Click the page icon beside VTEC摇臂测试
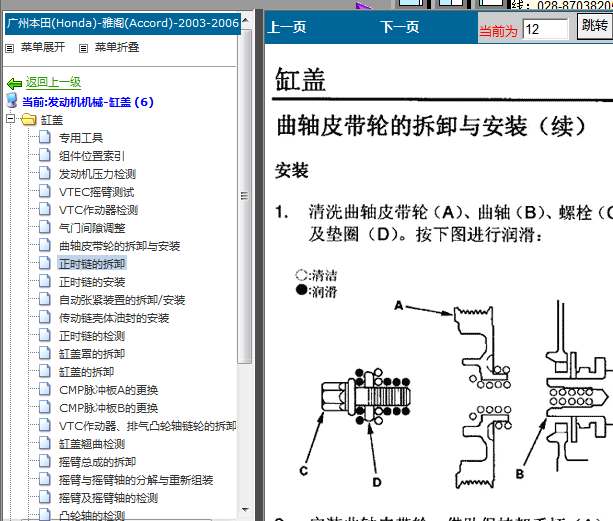 45,191
